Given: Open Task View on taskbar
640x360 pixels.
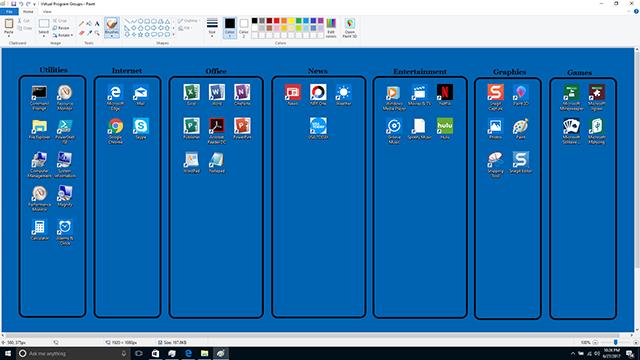Looking at the screenshot, I should tap(139, 353).
